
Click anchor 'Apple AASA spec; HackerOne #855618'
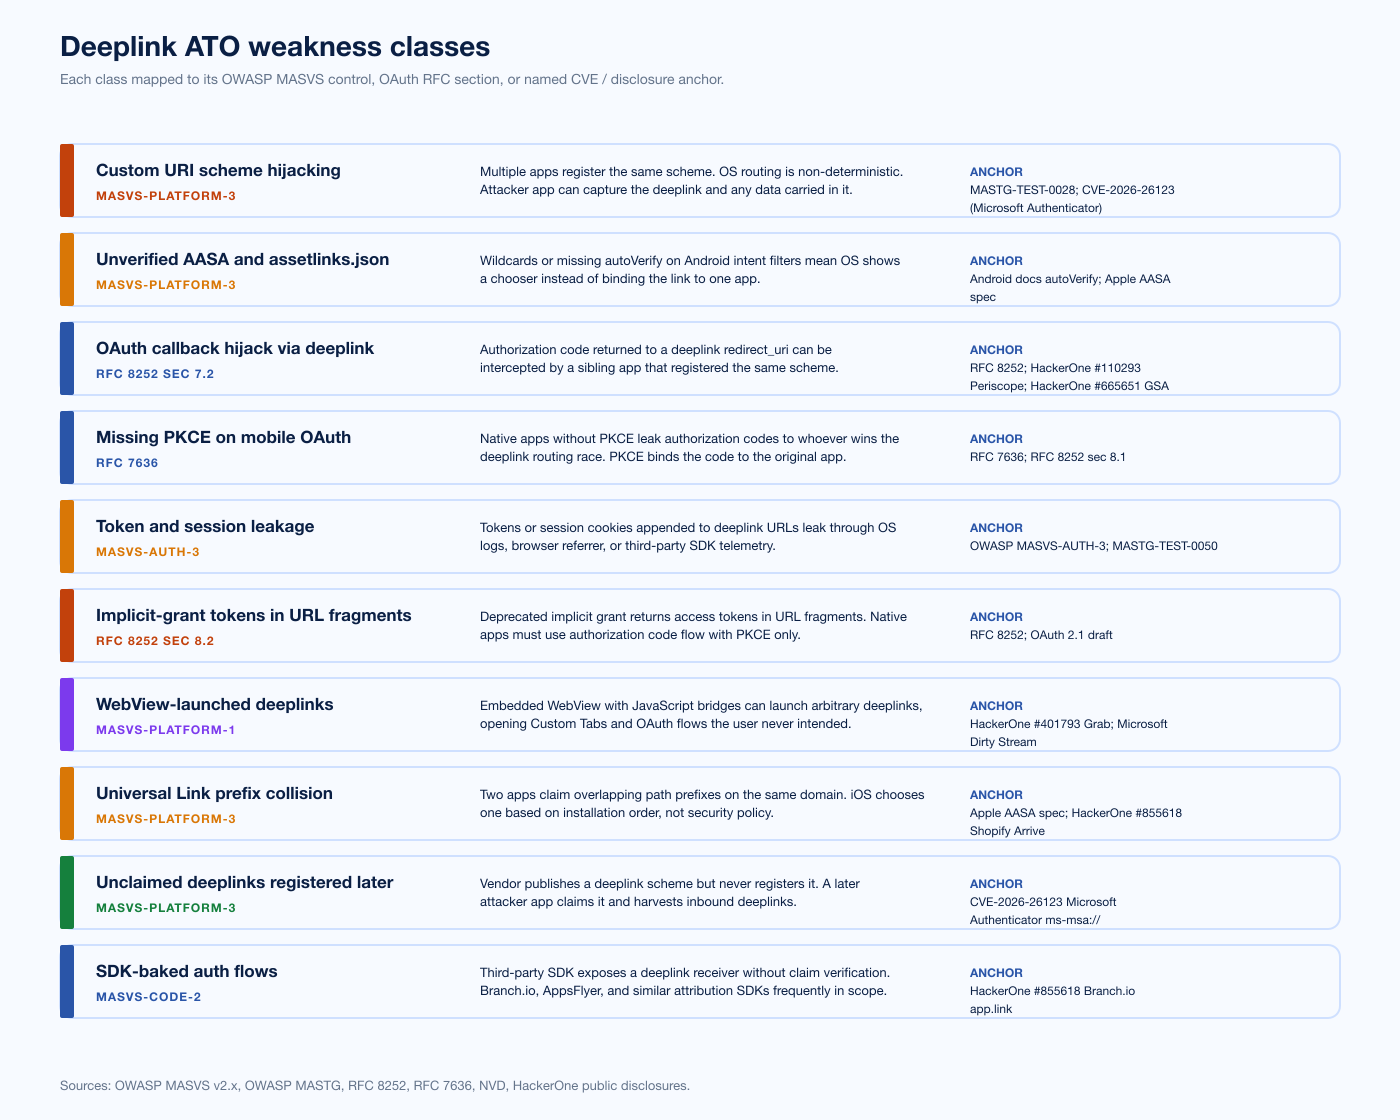click(x=1076, y=813)
